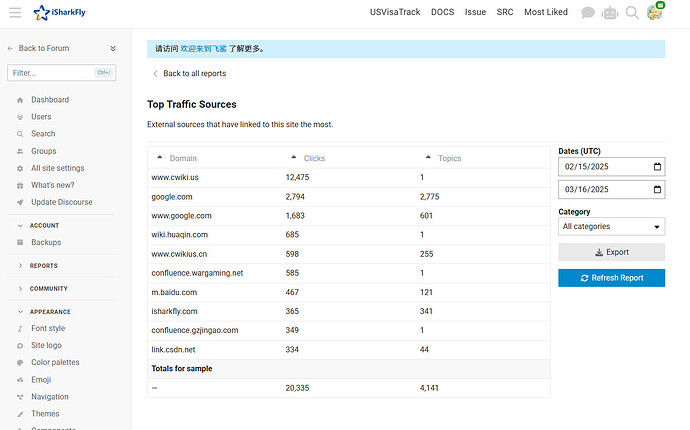
Task: Click the isharkfly.com domain cell
Action: click(174, 312)
